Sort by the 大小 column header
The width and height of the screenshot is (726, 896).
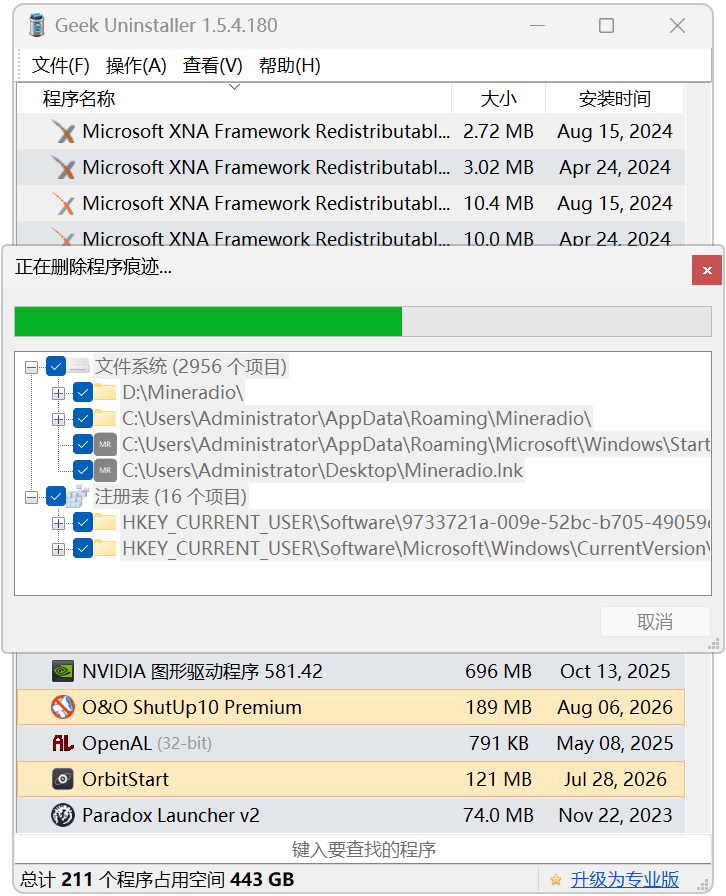[498, 98]
